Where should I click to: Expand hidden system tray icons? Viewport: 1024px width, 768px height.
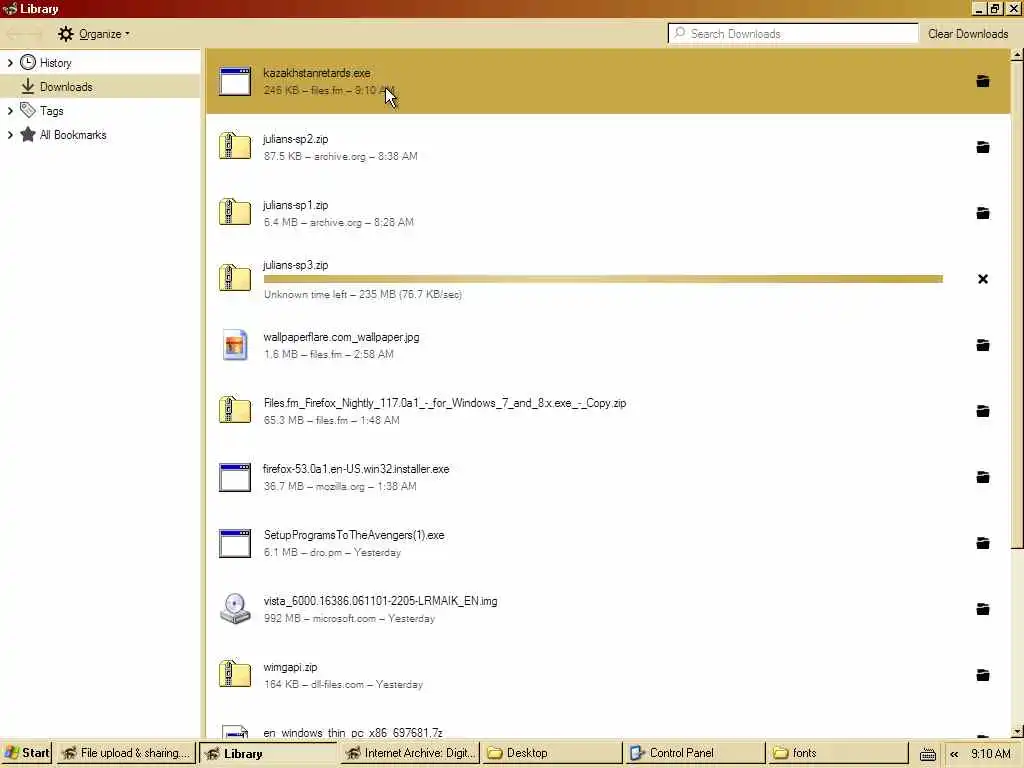pos(954,754)
